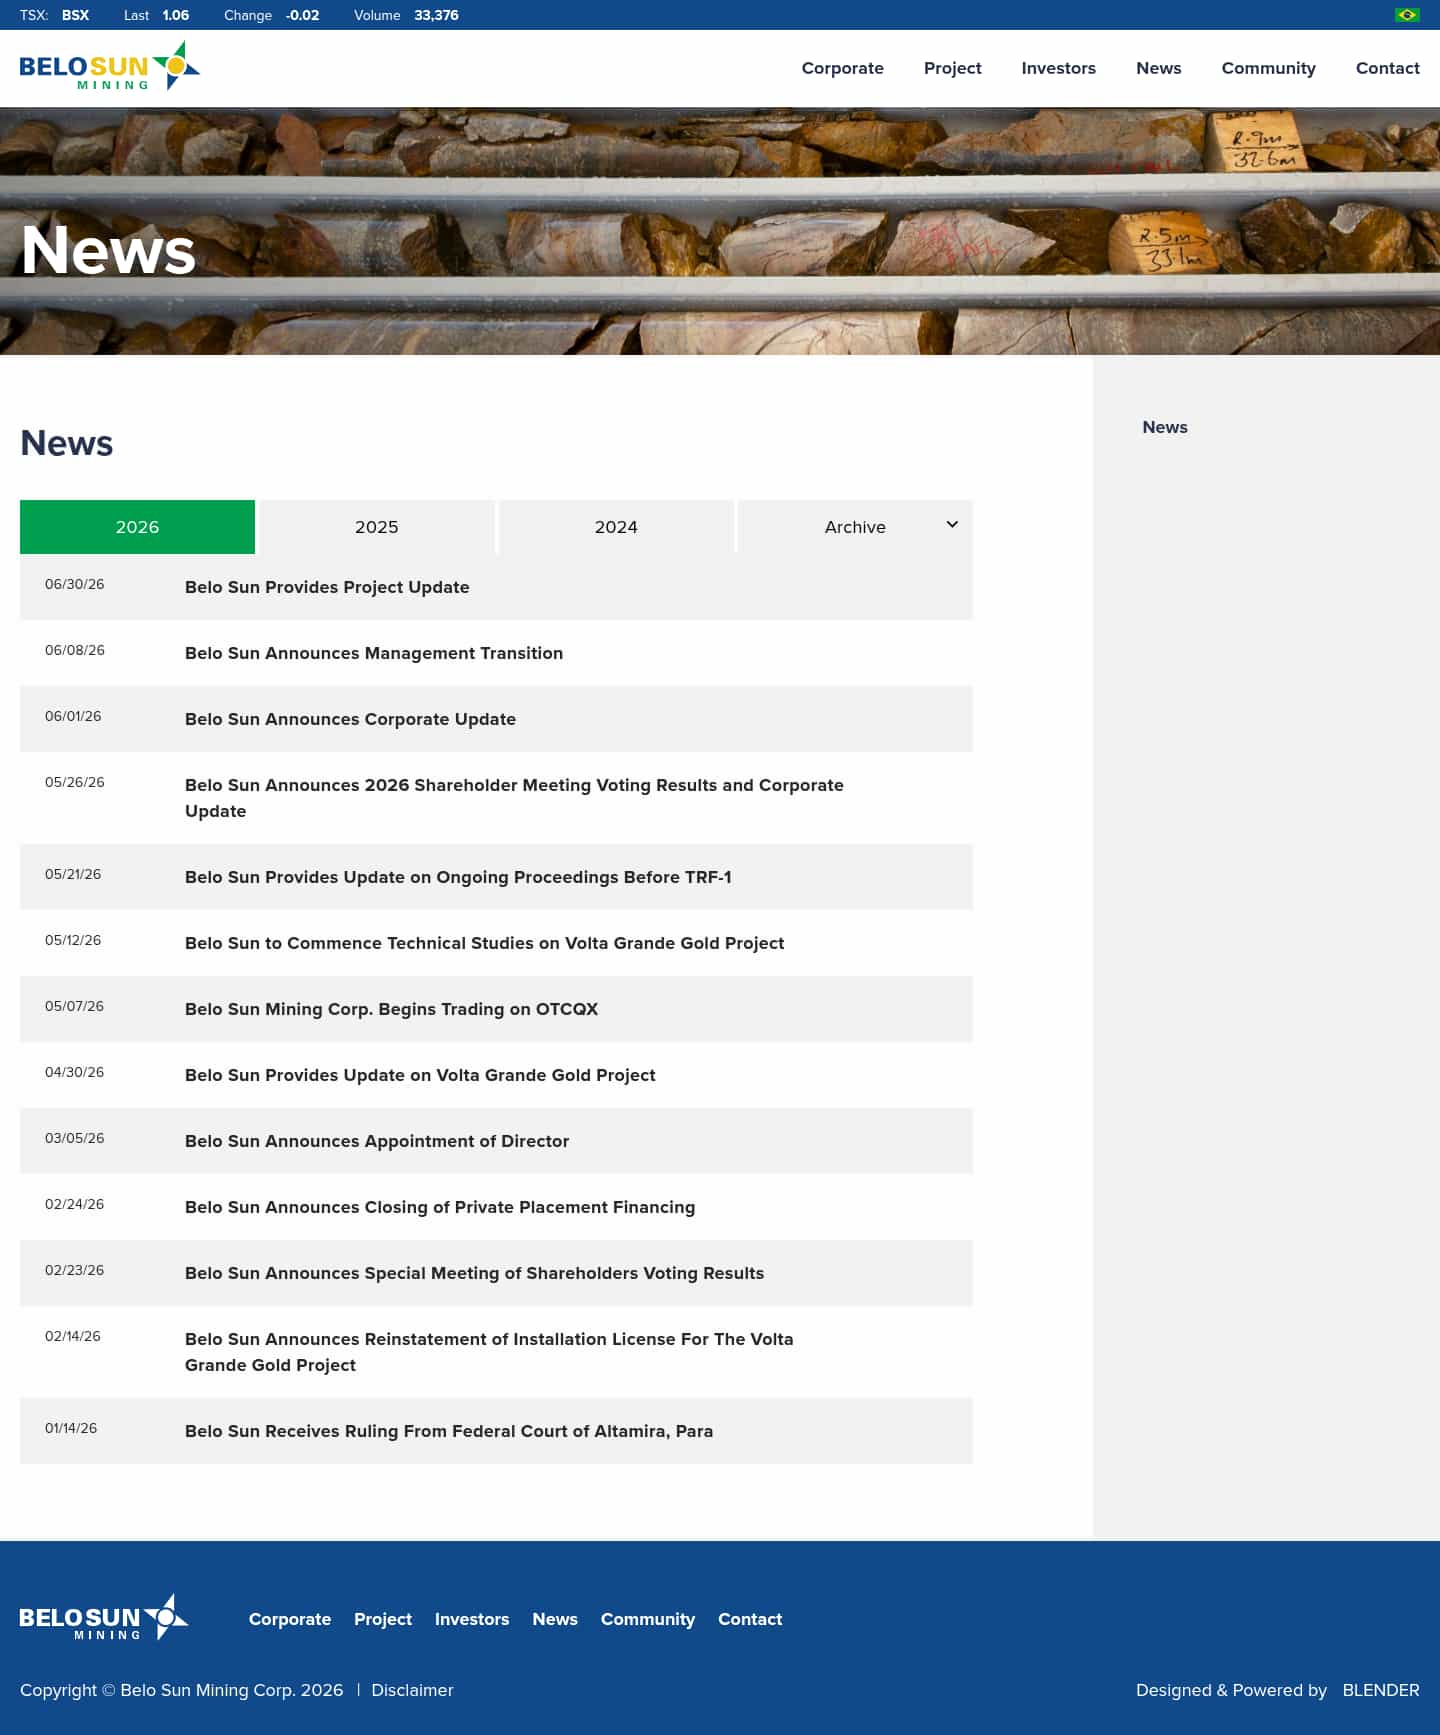Open 2026 Shareholder Meeting Voting Results article

(x=514, y=798)
